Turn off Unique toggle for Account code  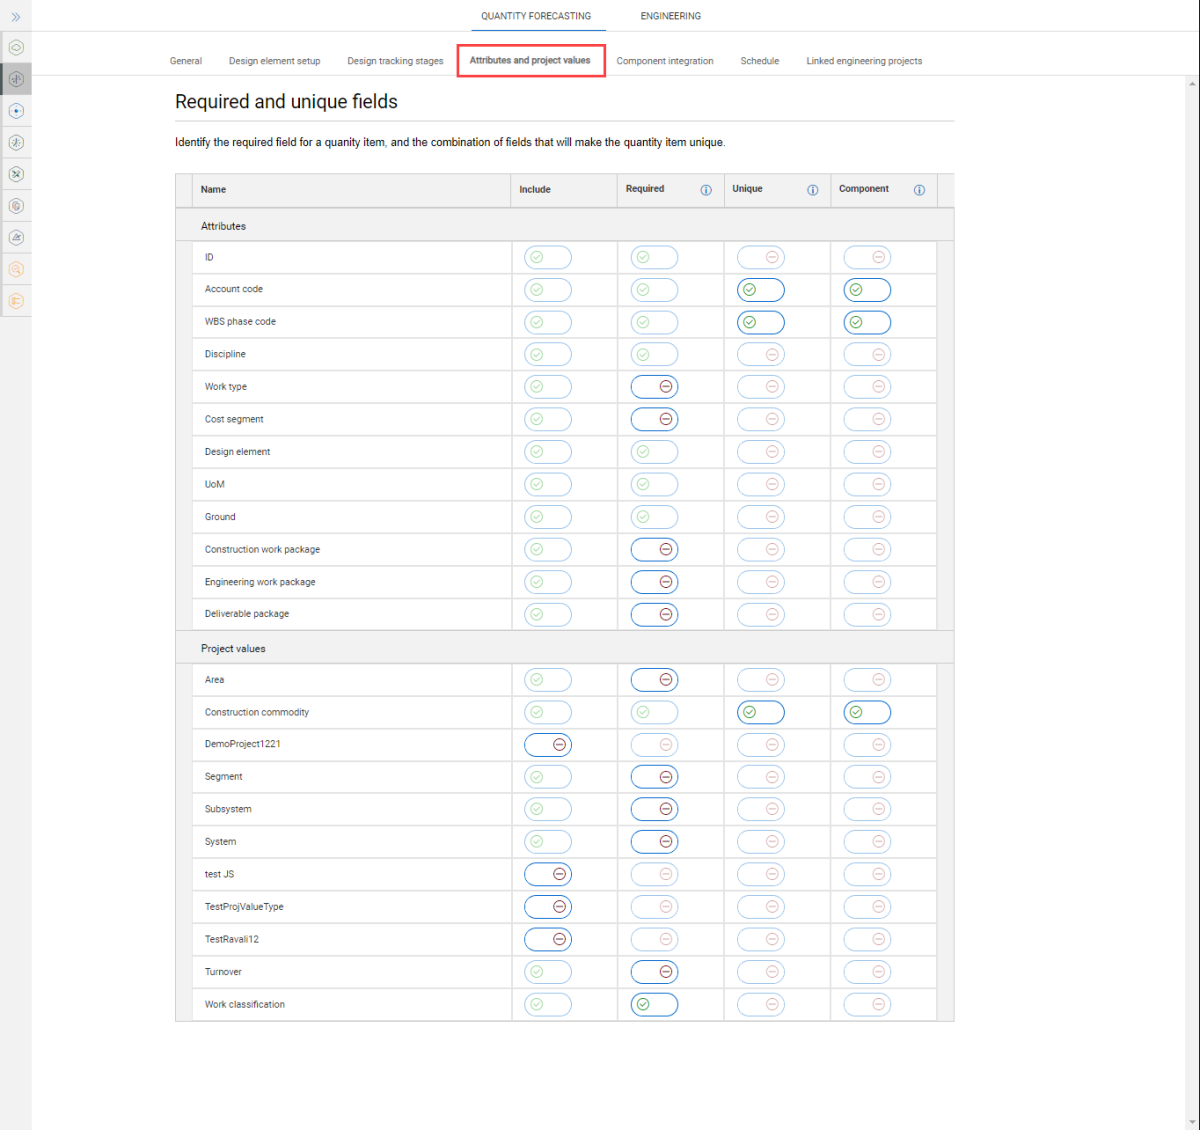761,290
